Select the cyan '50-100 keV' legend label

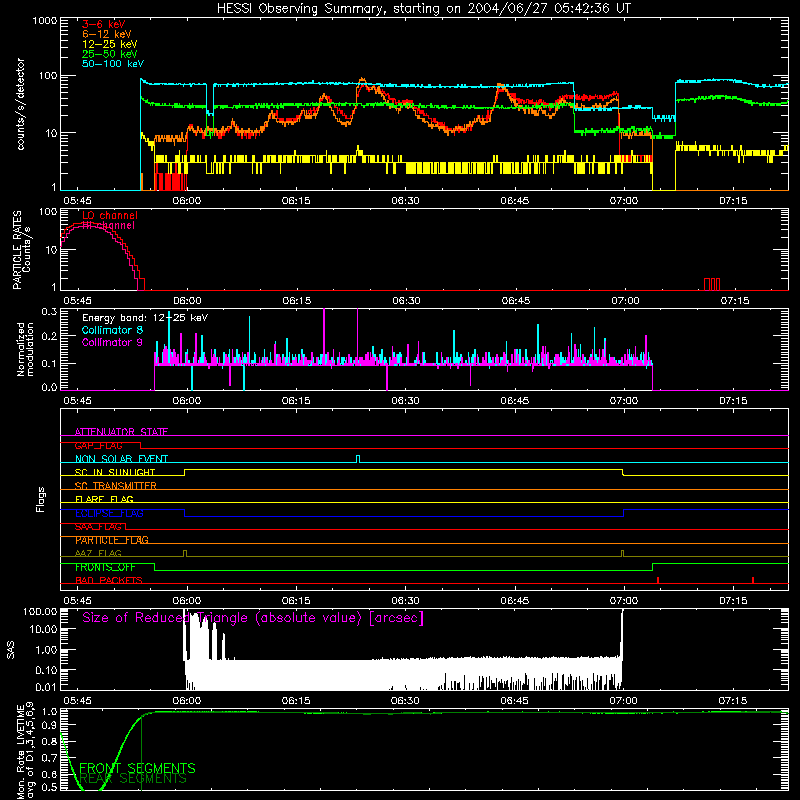tap(113, 64)
